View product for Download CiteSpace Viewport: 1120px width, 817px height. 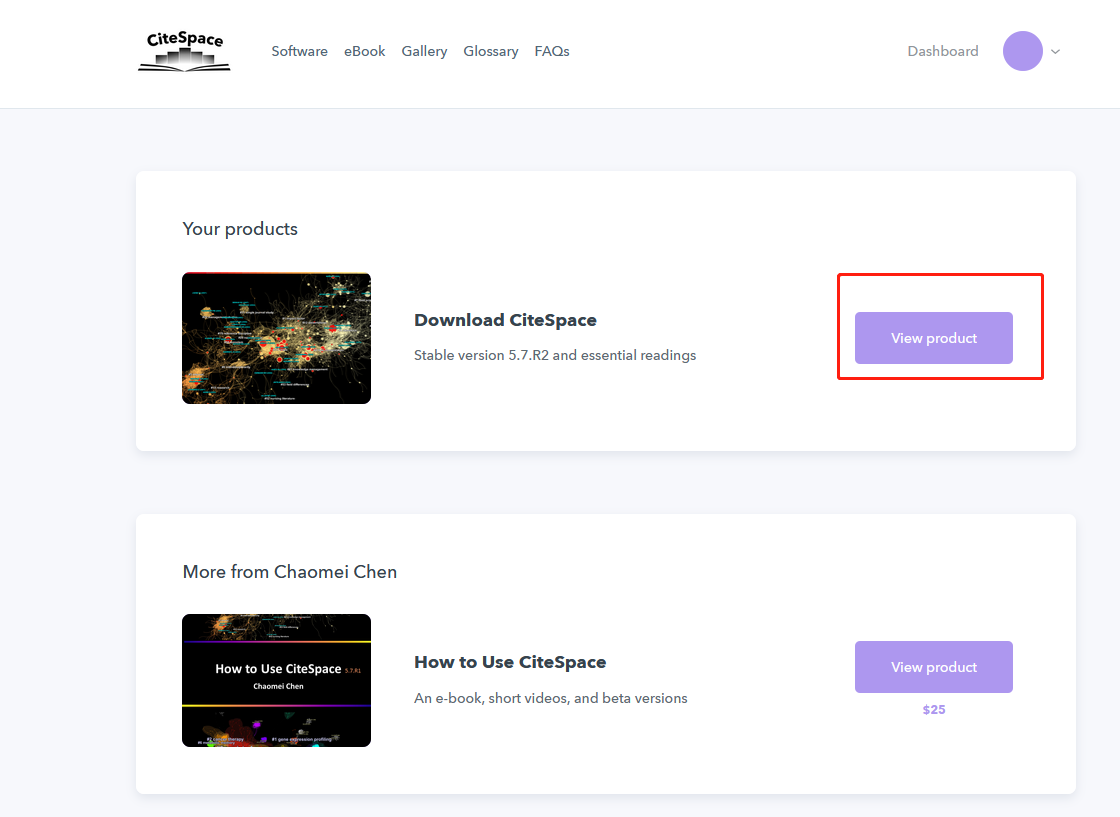(x=933, y=338)
